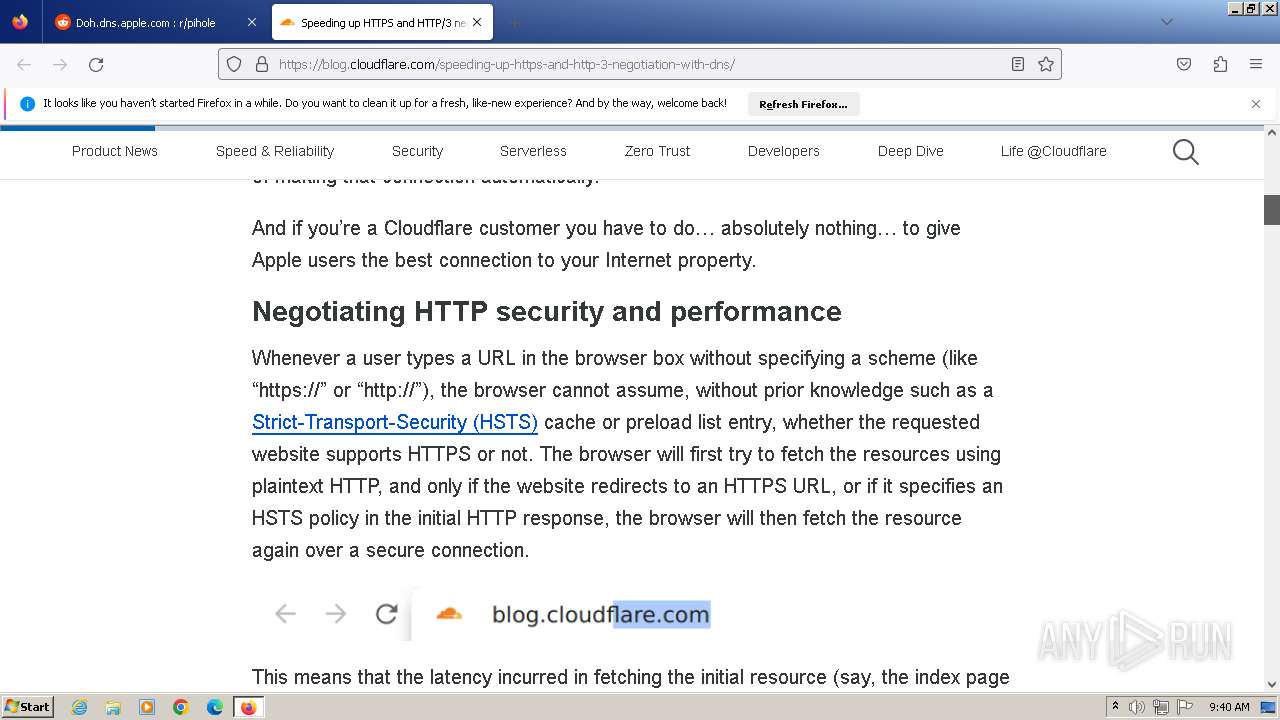Go forward one page
Image resolution: width=1280 pixels, height=720 pixels.
tap(60, 64)
